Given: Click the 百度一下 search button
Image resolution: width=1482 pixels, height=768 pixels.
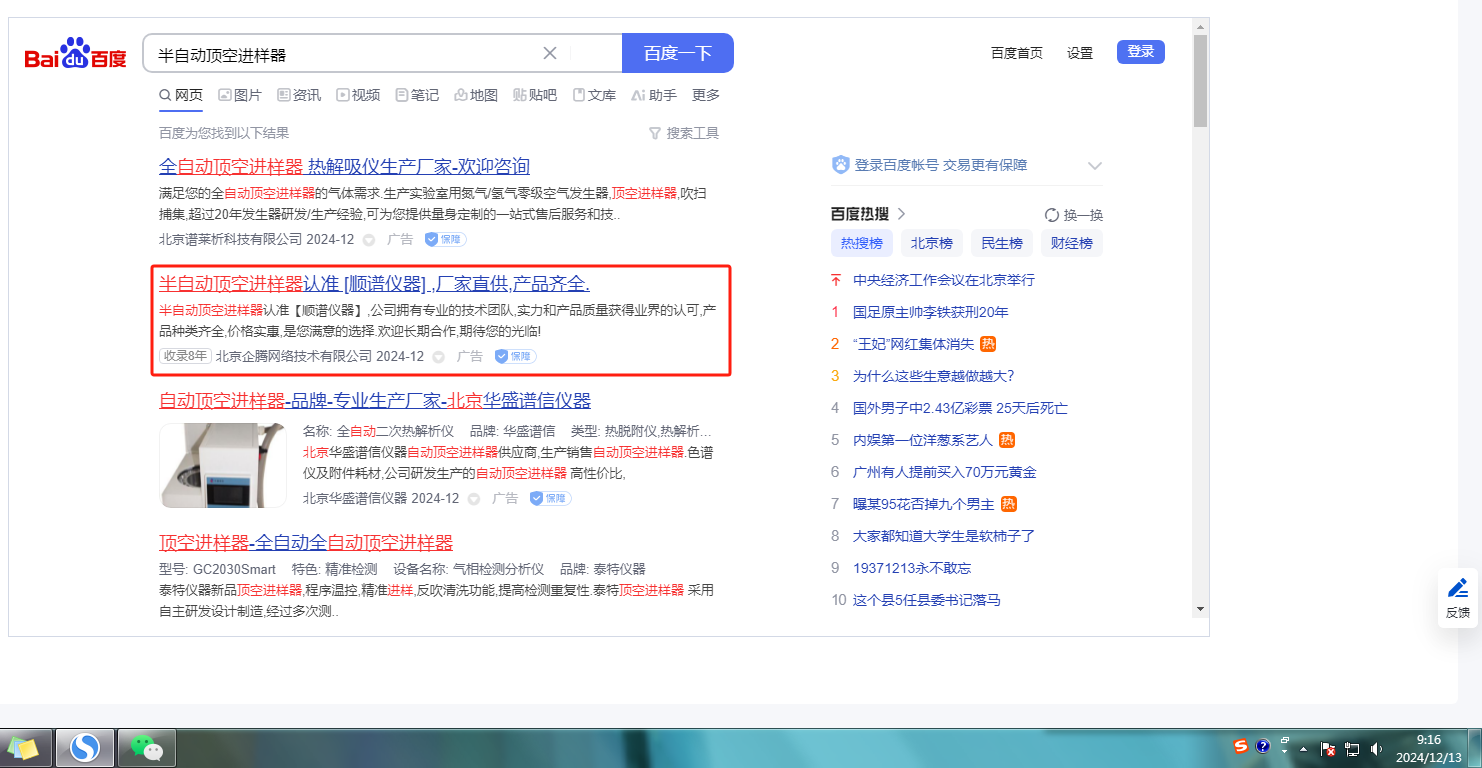Looking at the screenshot, I should pyautogui.click(x=677, y=53).
